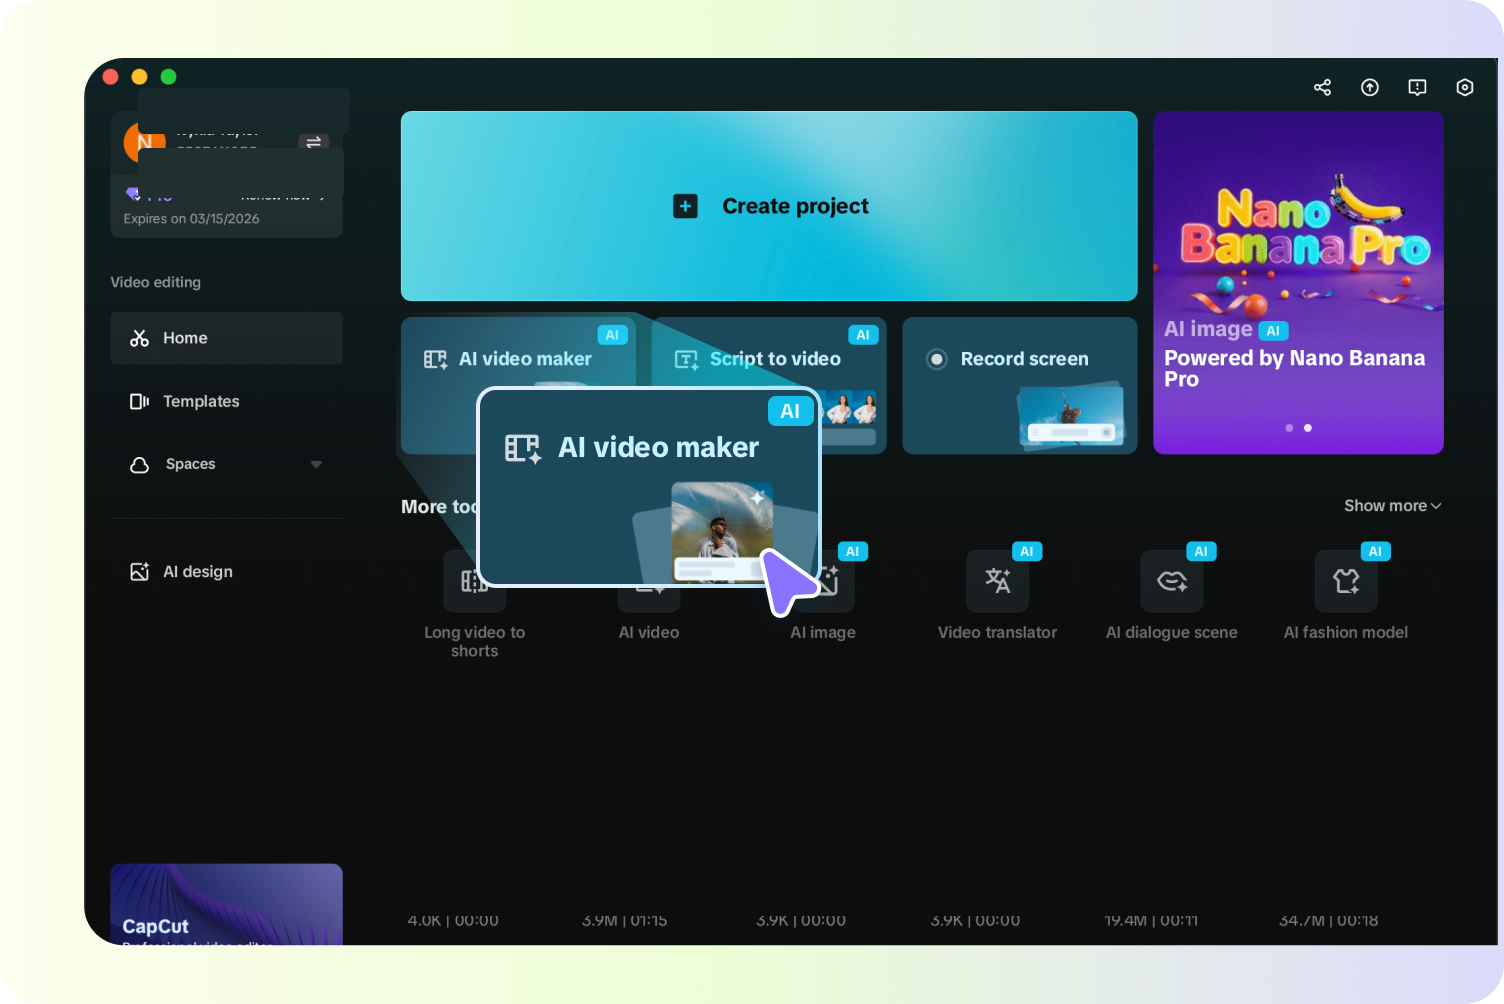Open the settings gear icon
1504x1004 pixels.
click(1464, 87)
